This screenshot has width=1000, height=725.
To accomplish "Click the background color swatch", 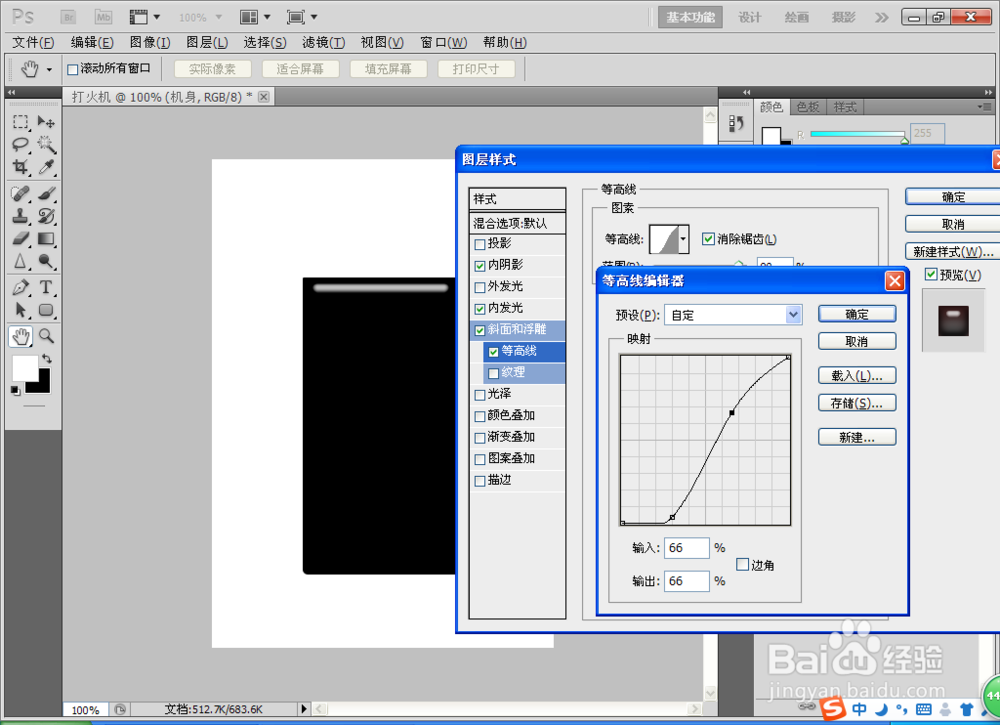I will pyautogui.click(x=42, y=384).
